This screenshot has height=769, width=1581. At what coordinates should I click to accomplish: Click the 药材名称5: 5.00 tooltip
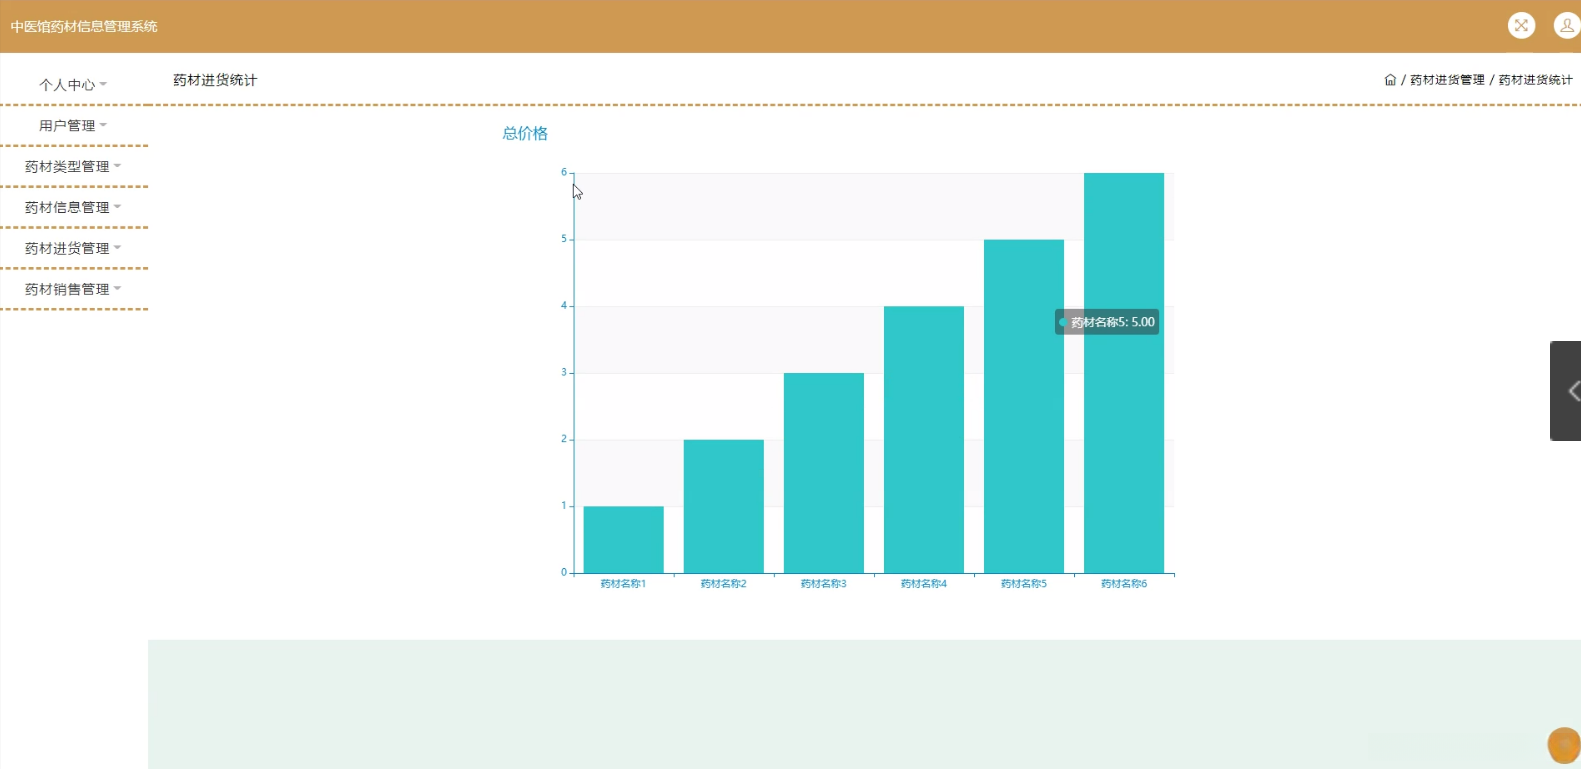pyautogui.click(x=1107, y=322)
